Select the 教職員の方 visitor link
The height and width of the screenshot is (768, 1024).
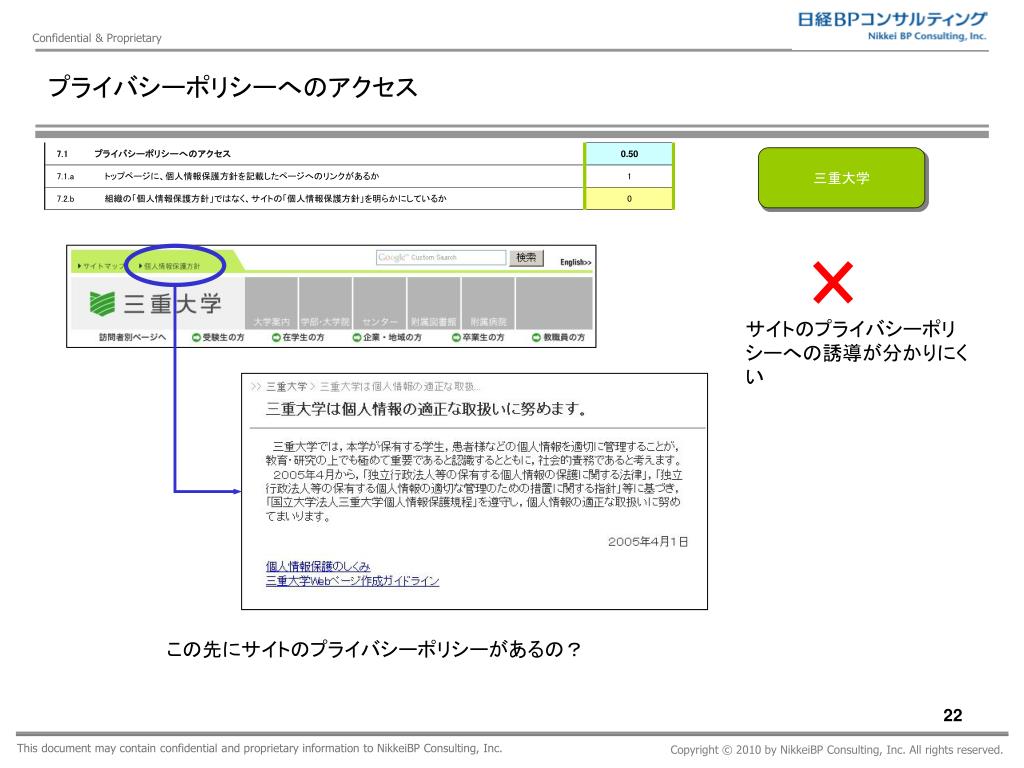(x=564, y=338)
